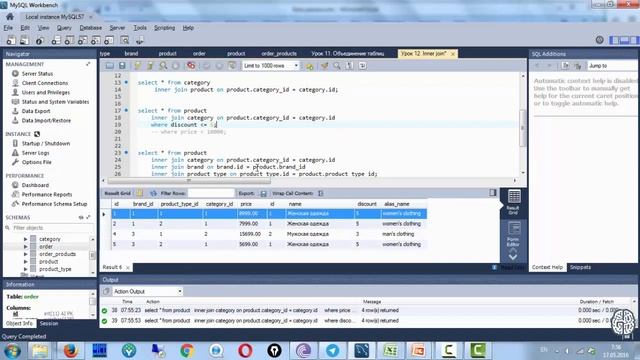The width and height of the screenshot is (640, 360).
Task: Toggle word wrap icon in editor toolbar
Action: tap(362, 66)
